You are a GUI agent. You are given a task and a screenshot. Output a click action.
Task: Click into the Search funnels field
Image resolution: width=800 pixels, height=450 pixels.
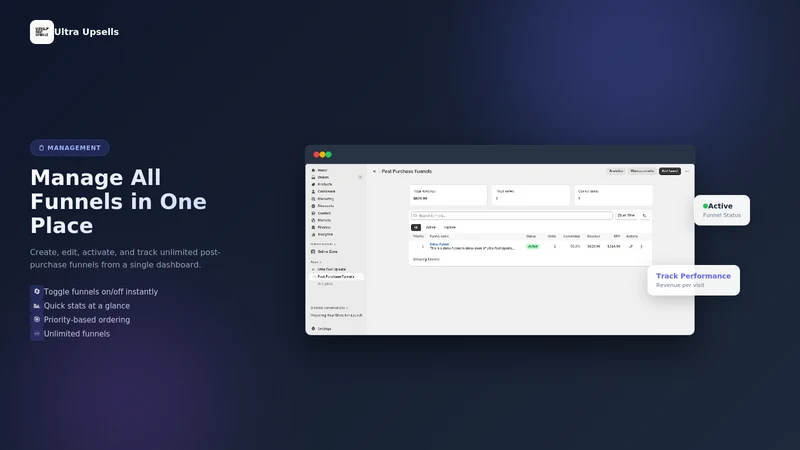[512, 215]
